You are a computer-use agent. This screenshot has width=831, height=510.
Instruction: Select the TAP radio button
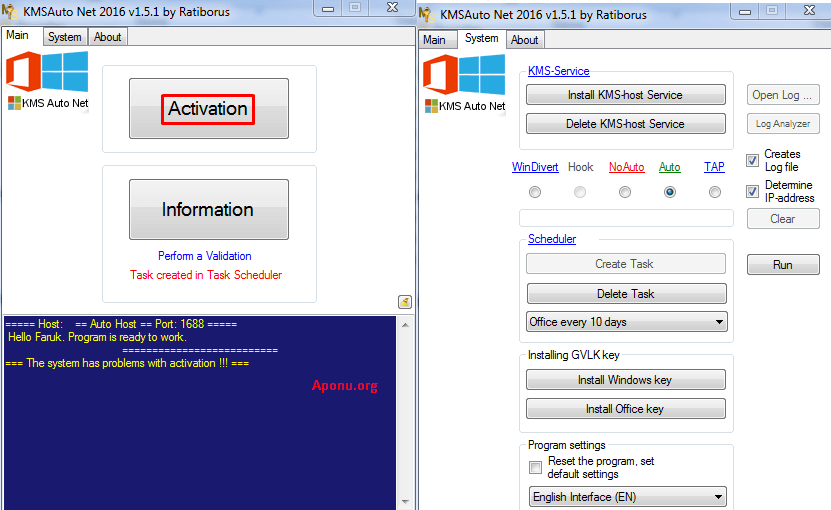click(x=715, y=192)
